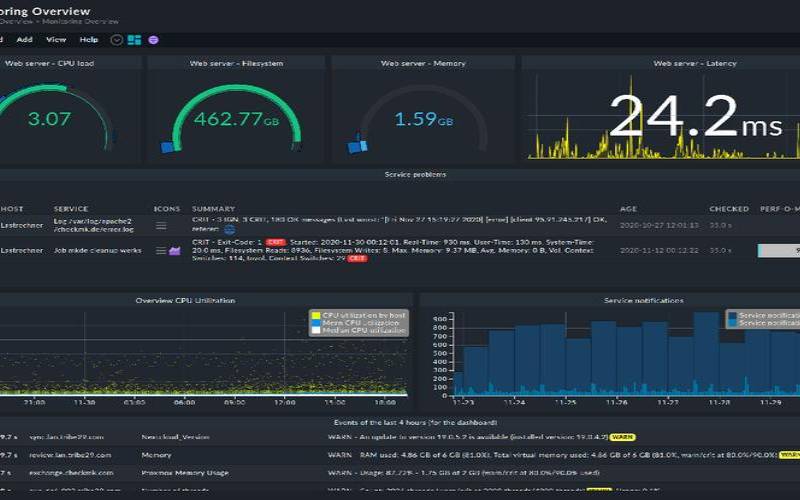
Task: Open the Job mkde cleanup werks service
Action: [x=97, y=251]
